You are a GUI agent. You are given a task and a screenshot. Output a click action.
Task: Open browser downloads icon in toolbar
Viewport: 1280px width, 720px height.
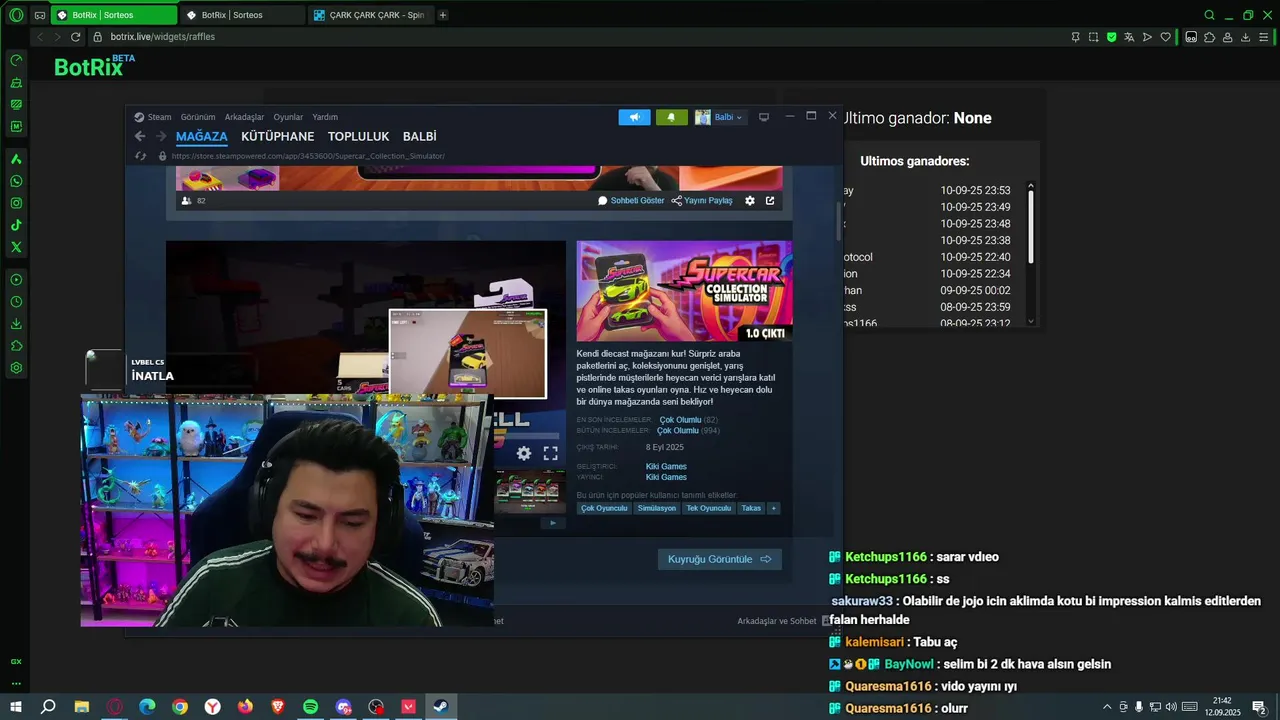point(1246,37)
